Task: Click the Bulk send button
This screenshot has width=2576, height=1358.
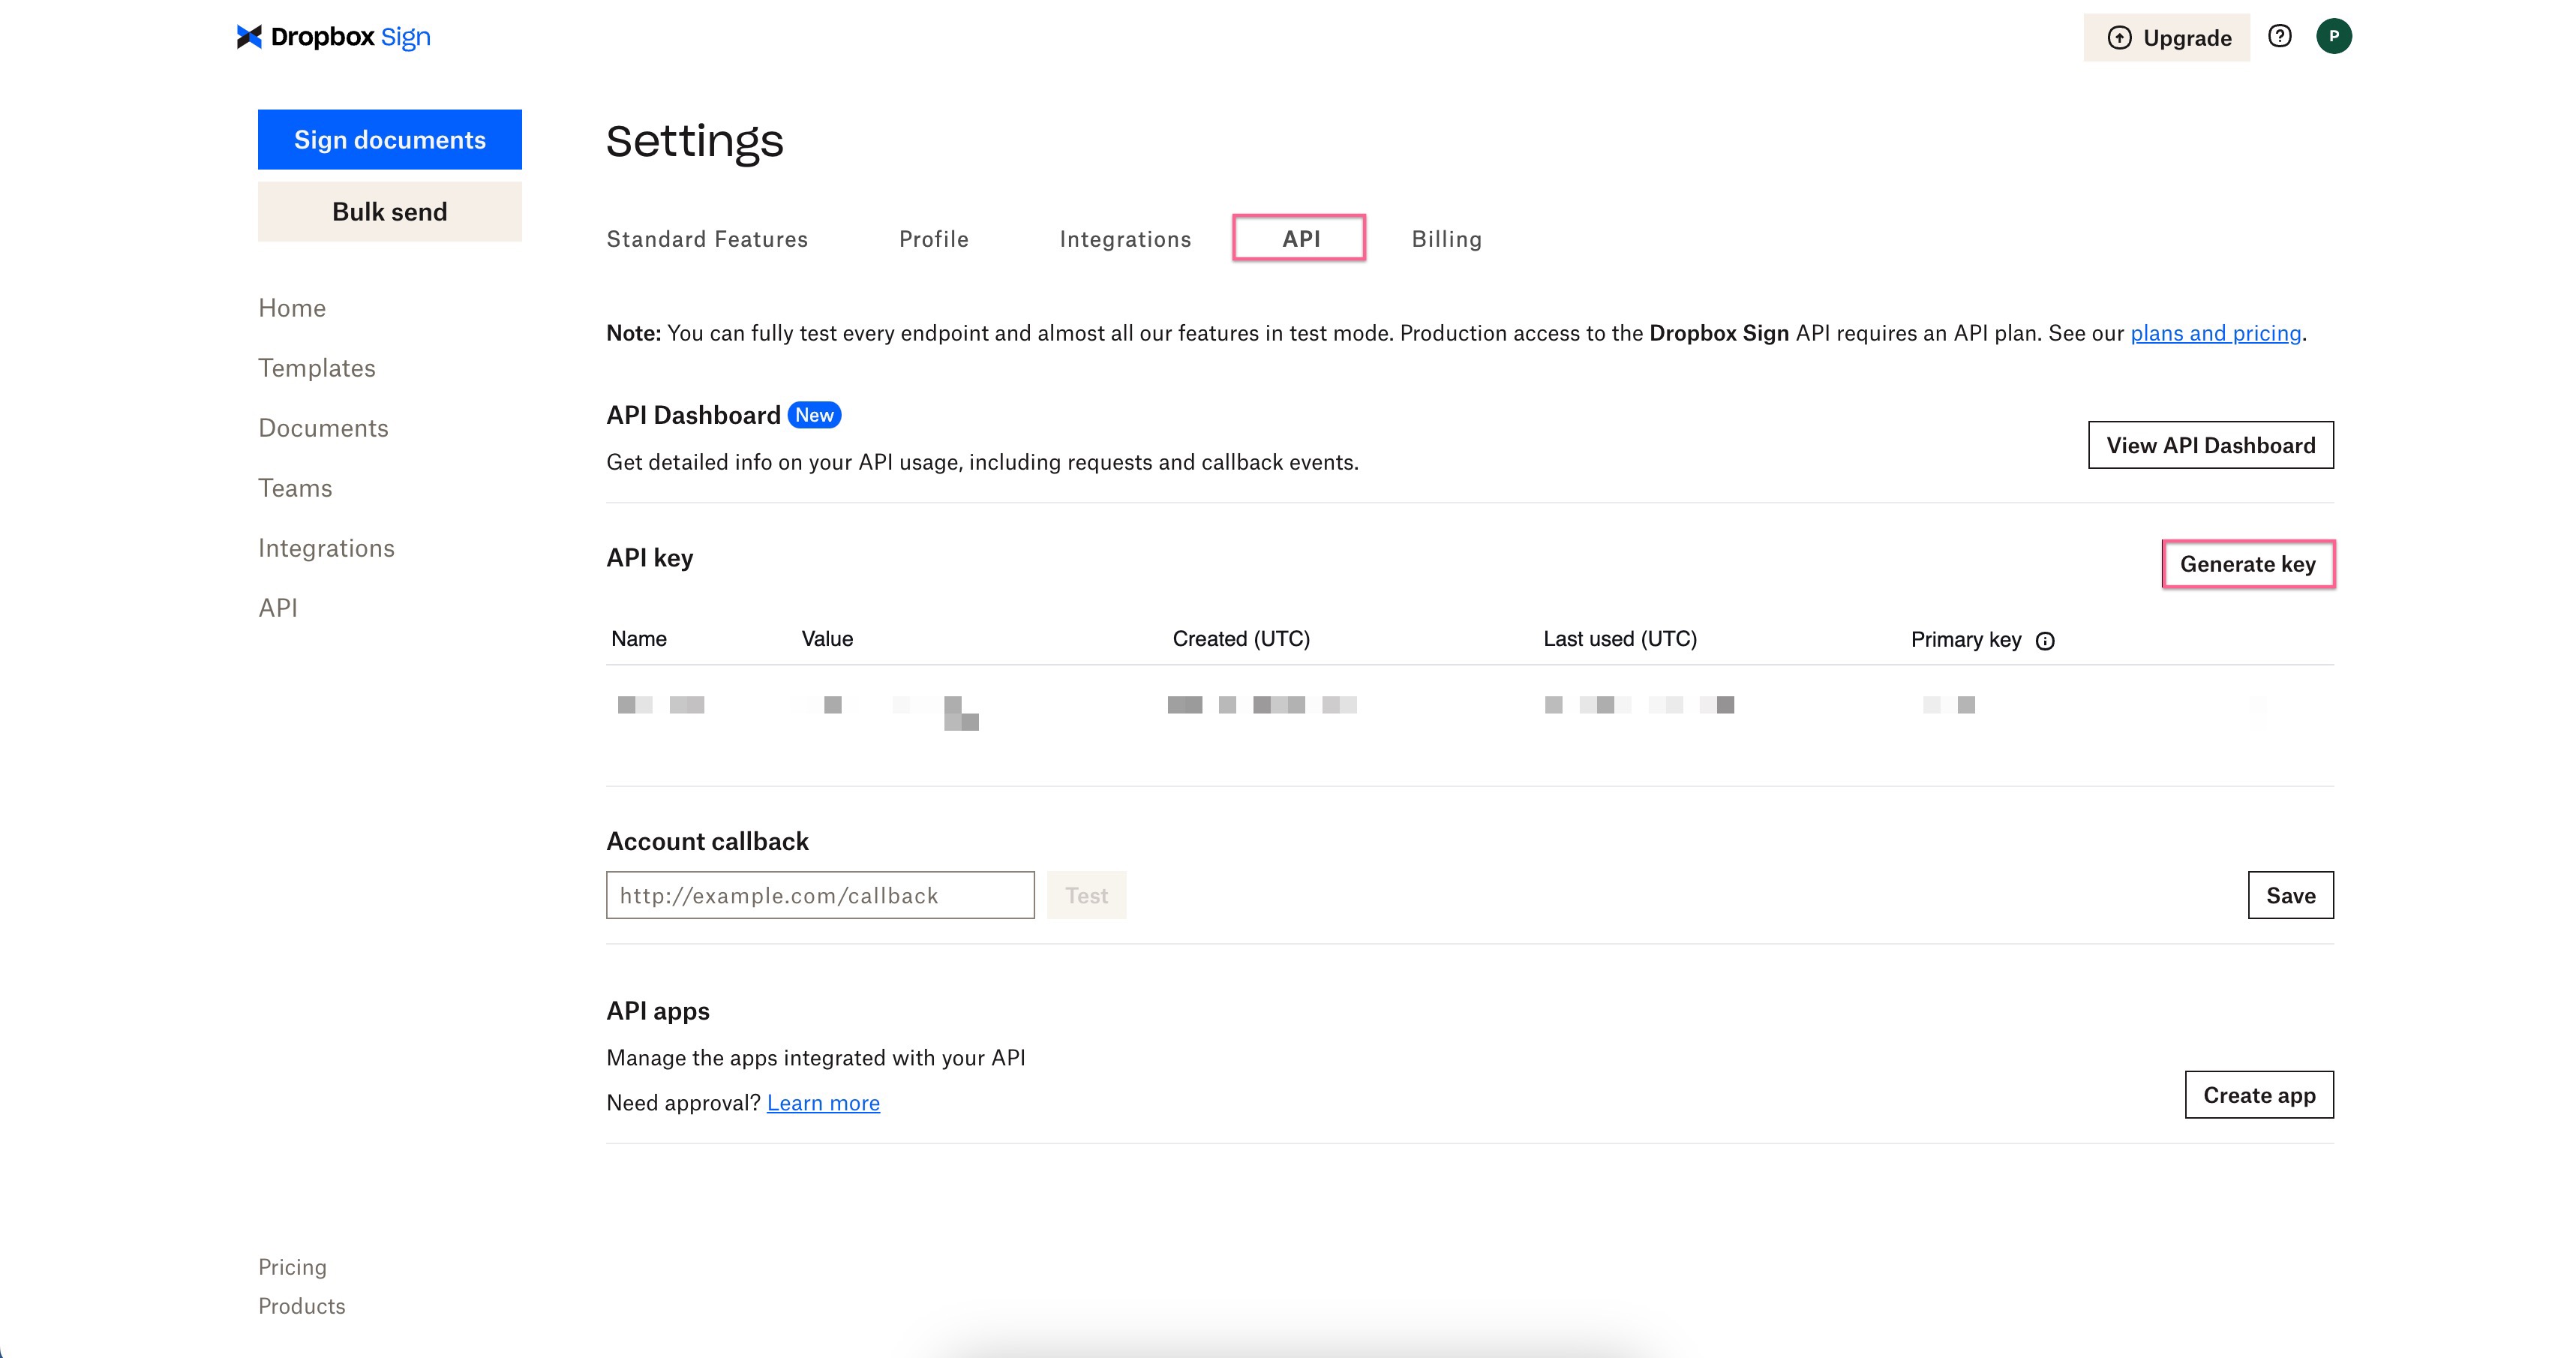Action: click(389, 211)
